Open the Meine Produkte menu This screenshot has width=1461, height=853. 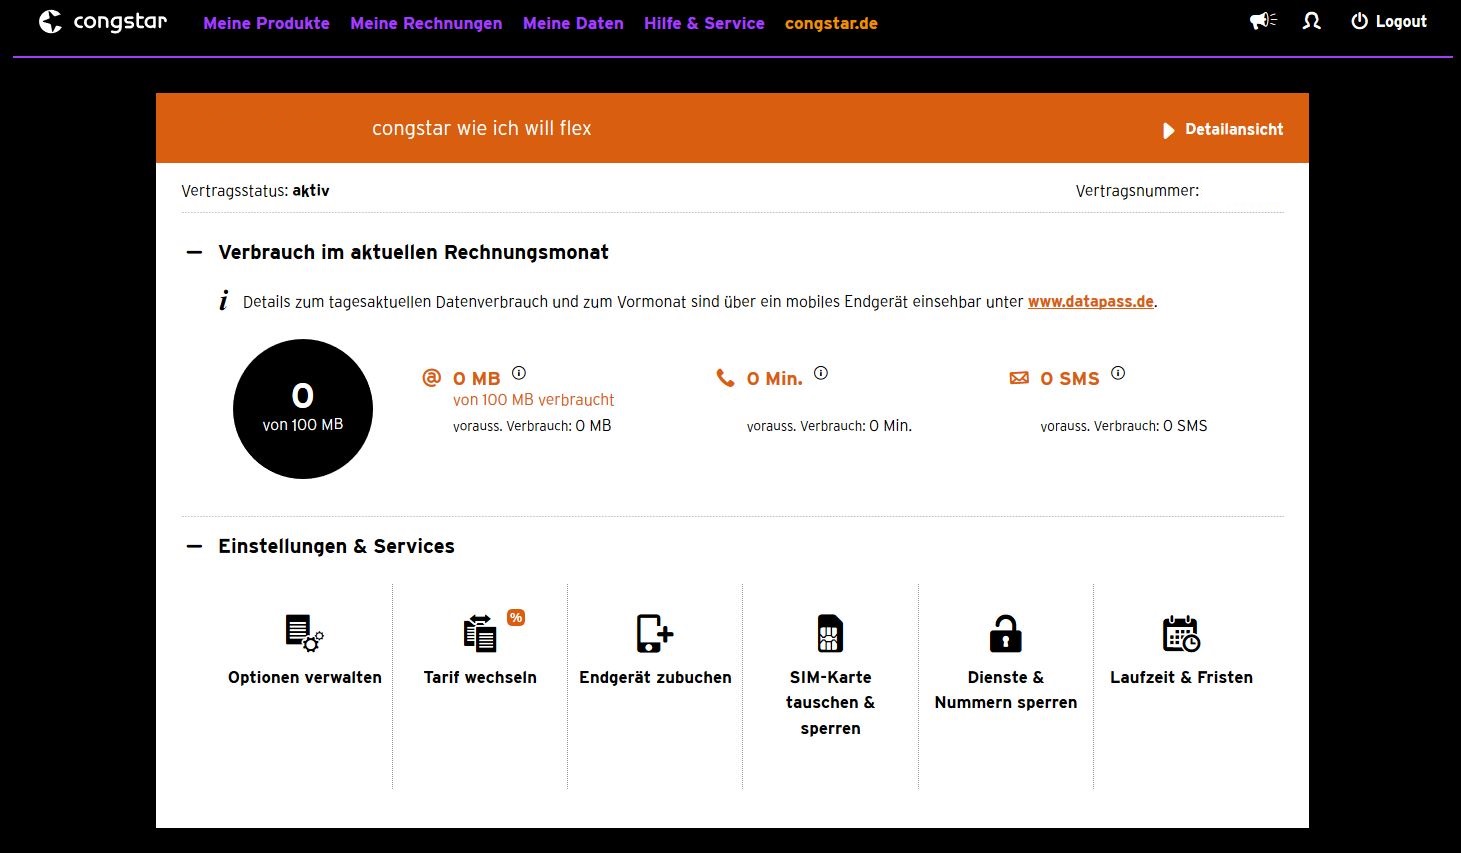[x=266, y=23]
